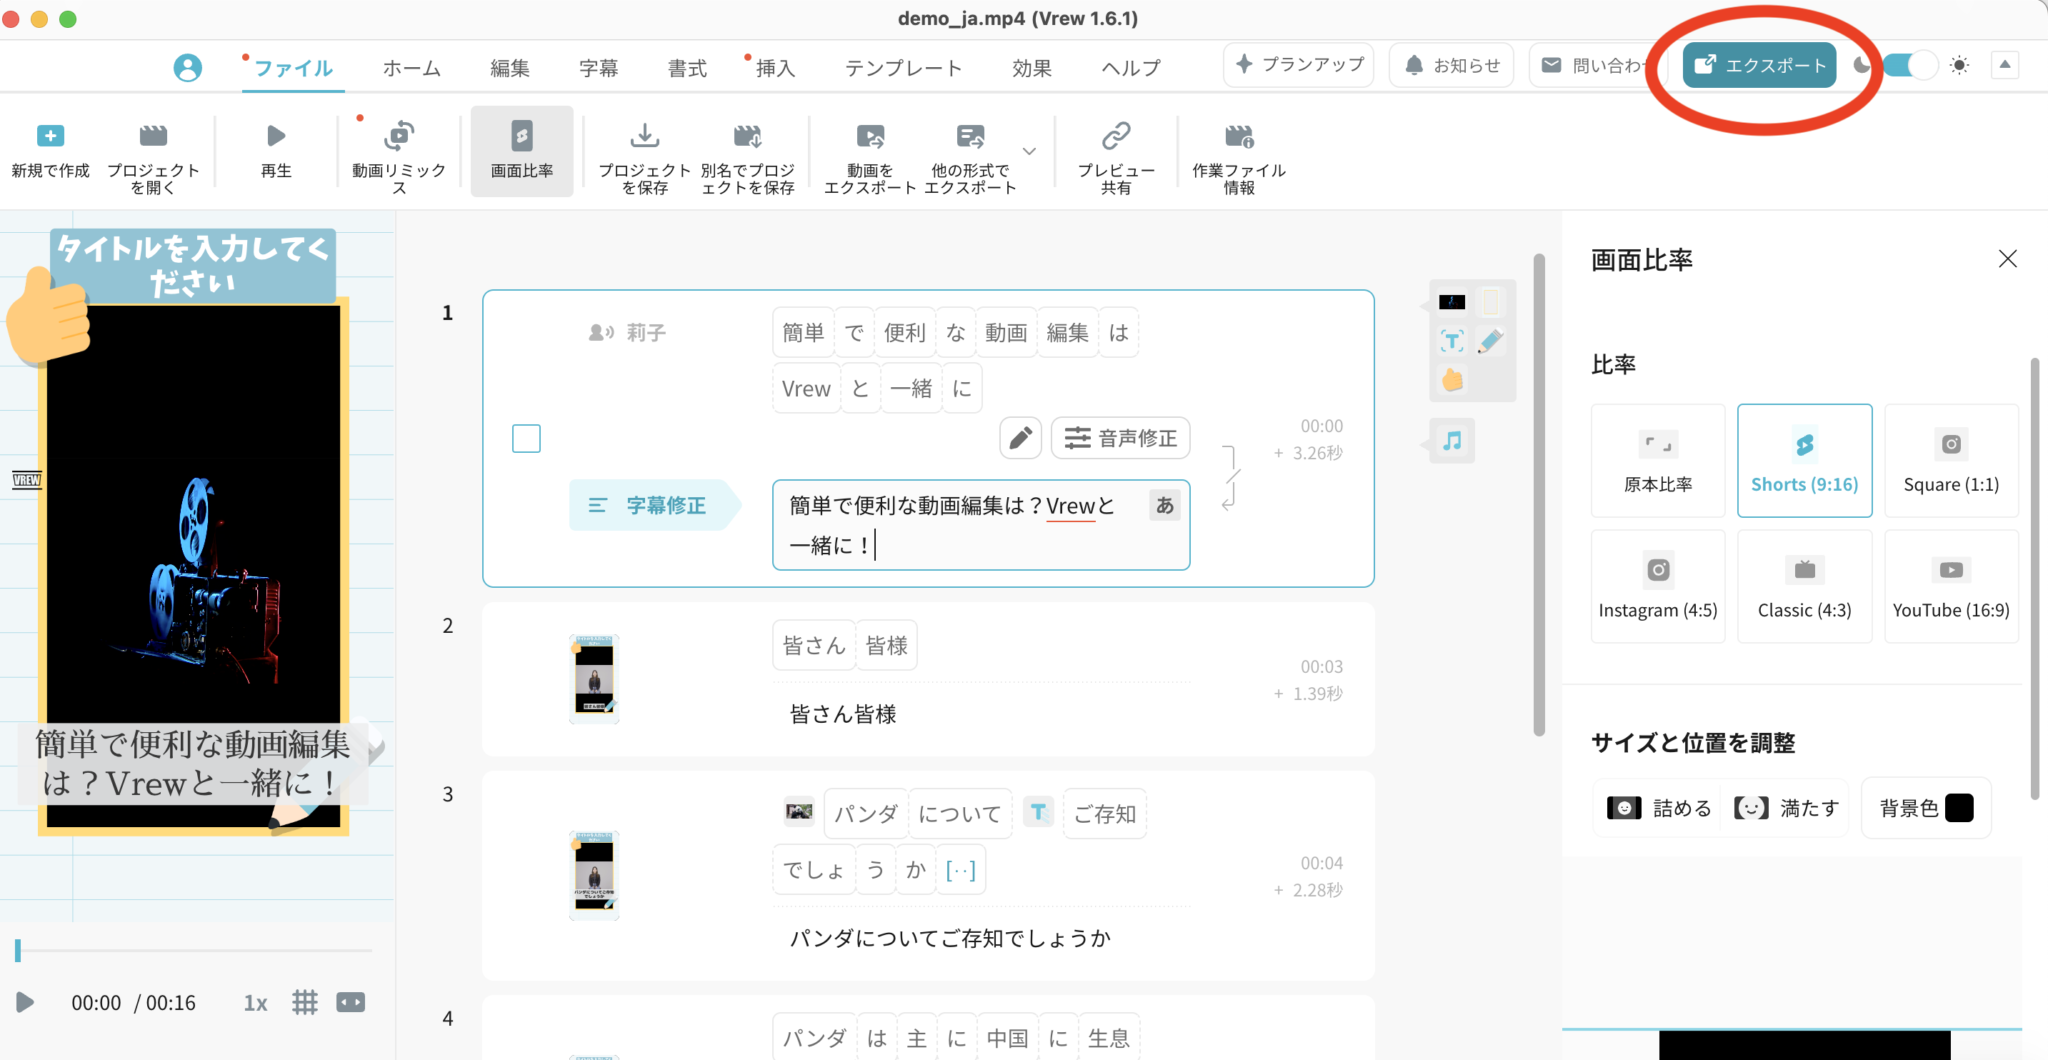Viewport: 2048px width, 1060px height.
Task: Select YouTube (16:9) ratio
Action: (x=1951, y=586)
